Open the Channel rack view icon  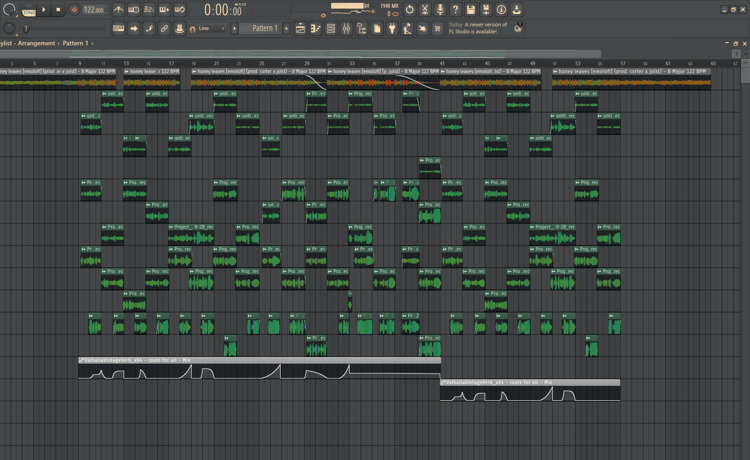pyautogui.click(x=331, y=29)
